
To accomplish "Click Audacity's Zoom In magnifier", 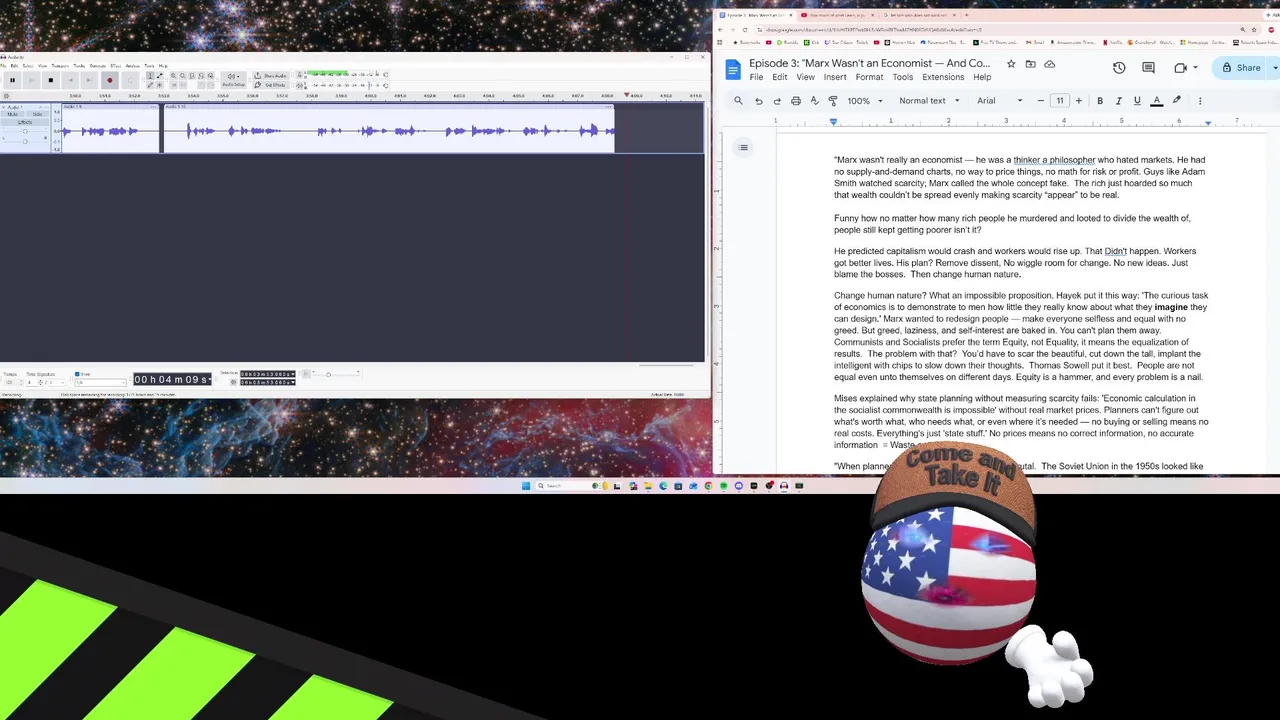I will pyautogui.click(x=173, y=75).
